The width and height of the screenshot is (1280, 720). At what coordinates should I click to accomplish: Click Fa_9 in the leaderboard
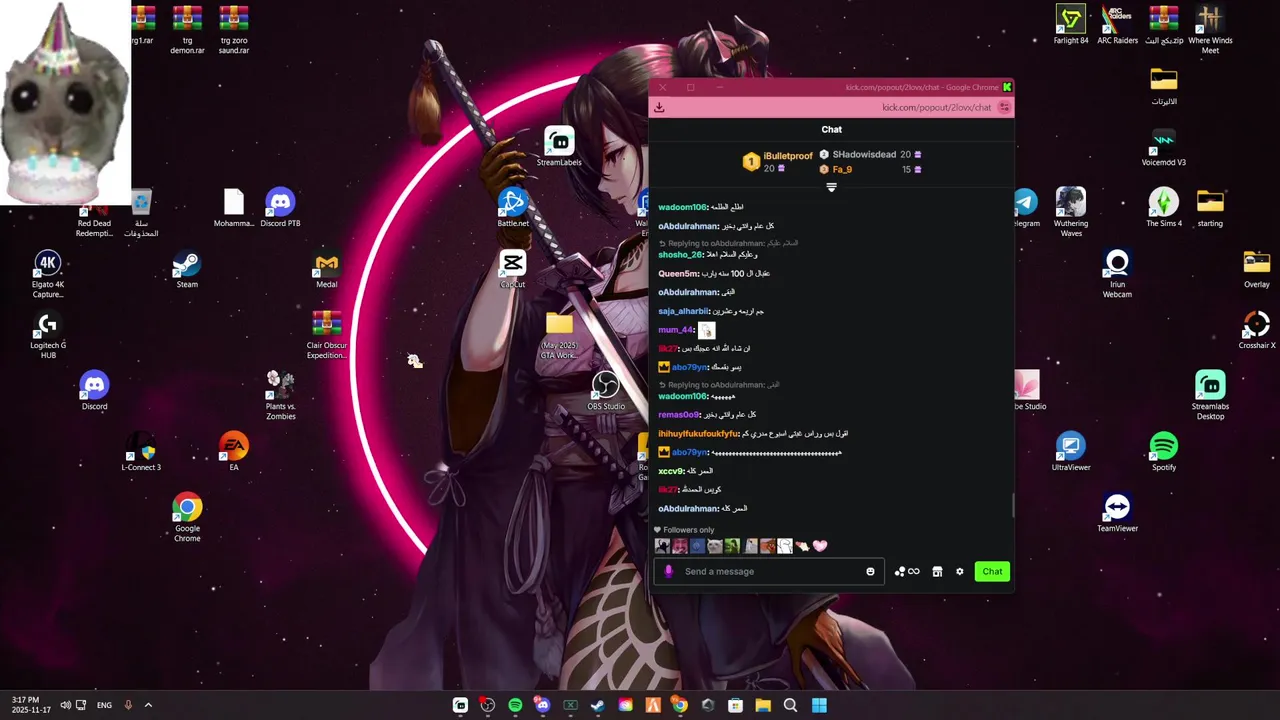842,170
